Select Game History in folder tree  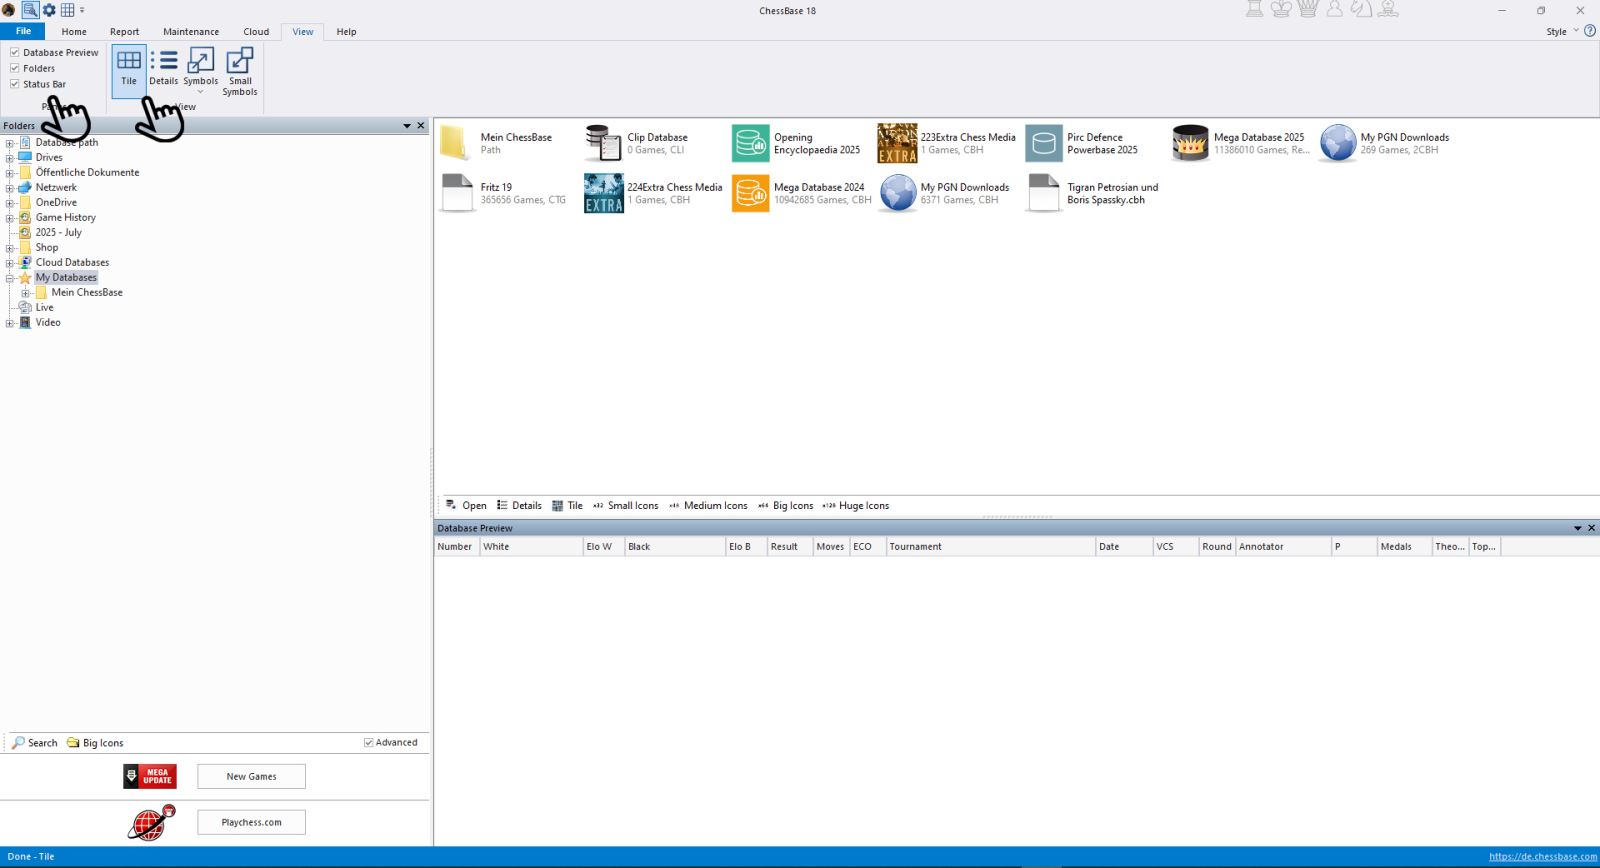pyautogui.click(x=66, y=218)
